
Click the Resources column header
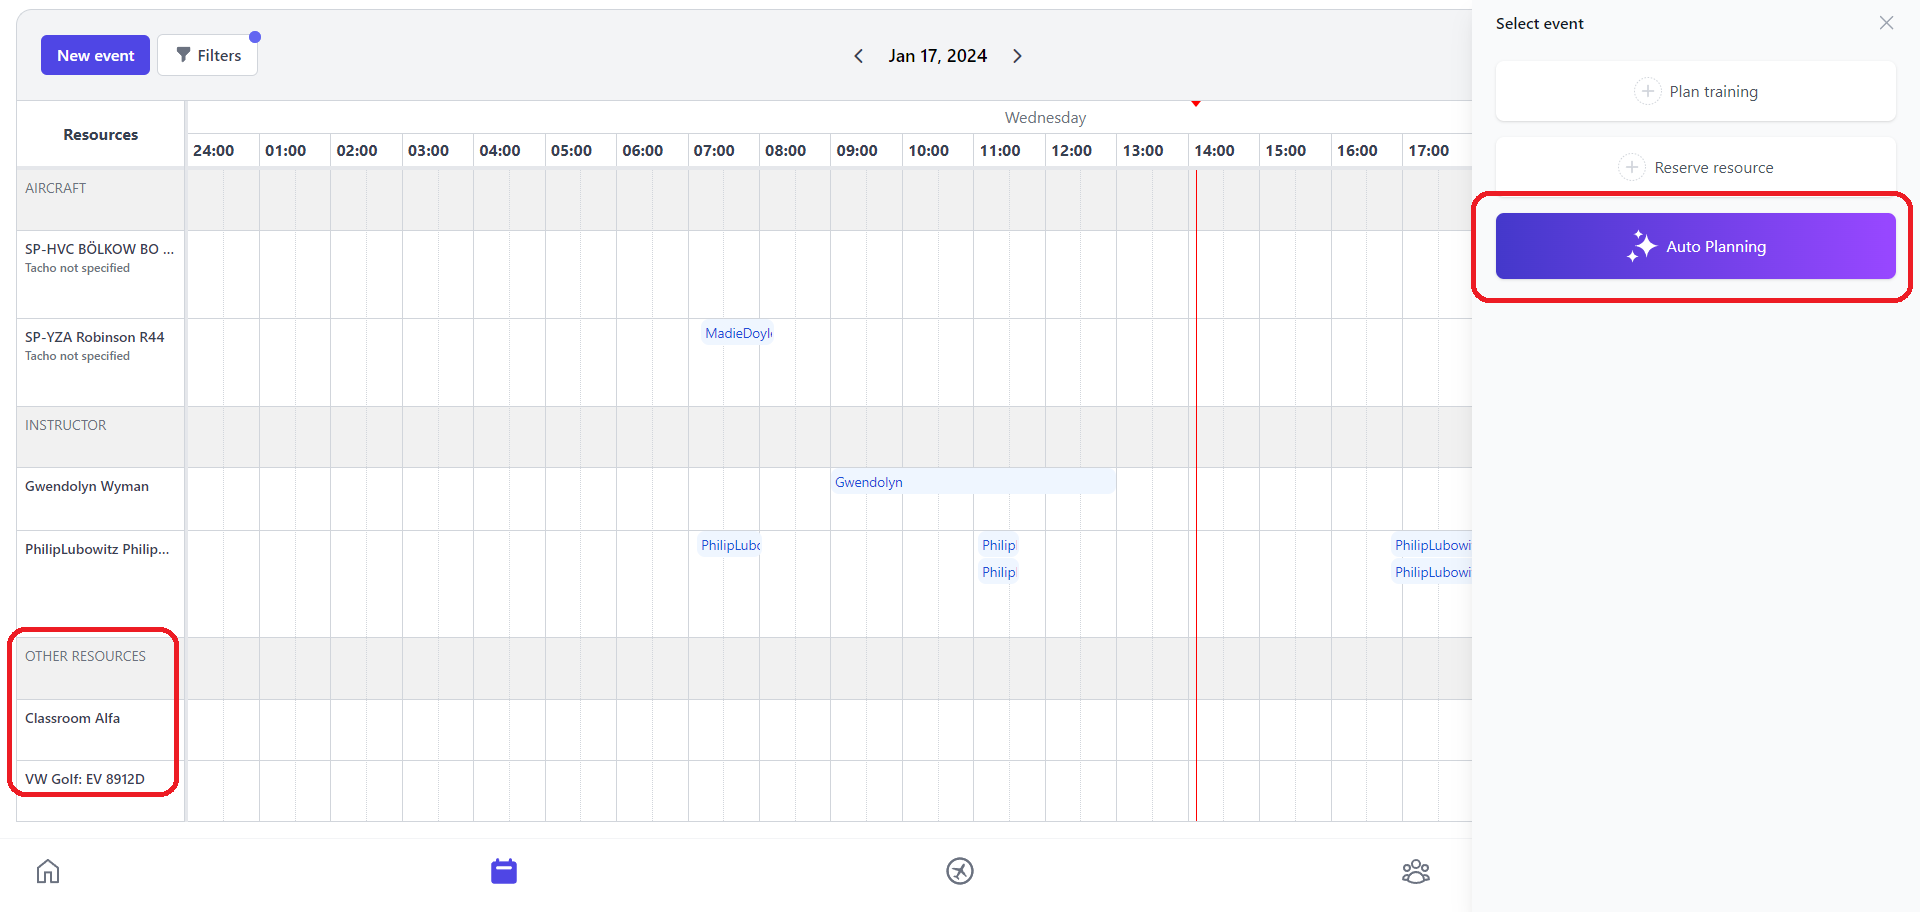pyautogui.click(x=100, y=134)
